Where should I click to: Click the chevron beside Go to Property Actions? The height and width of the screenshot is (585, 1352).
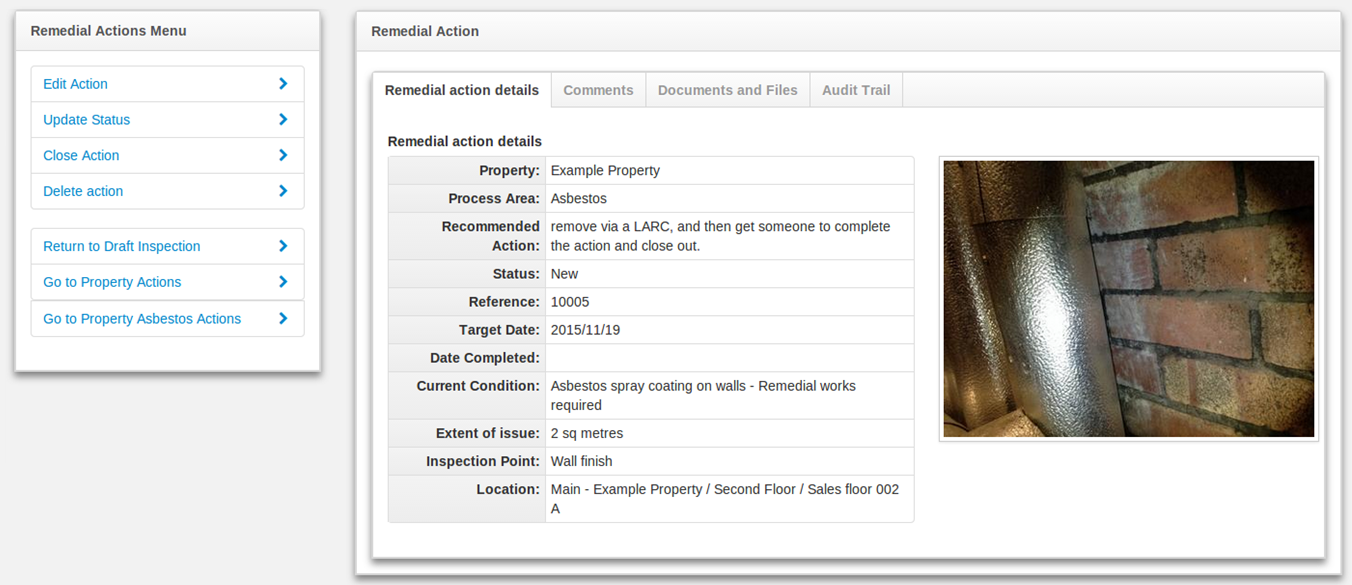pos(283,282)
